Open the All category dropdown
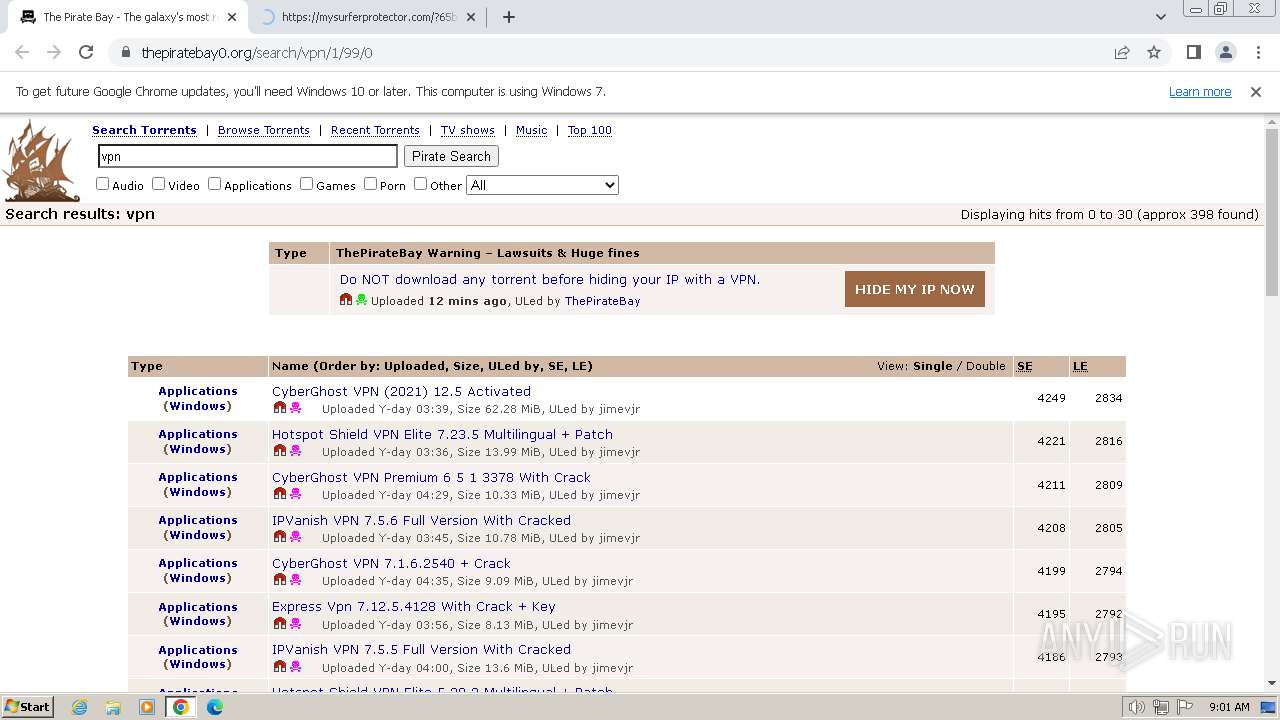The height and width of the screenshot is (720, 1280). pos(542,185)
